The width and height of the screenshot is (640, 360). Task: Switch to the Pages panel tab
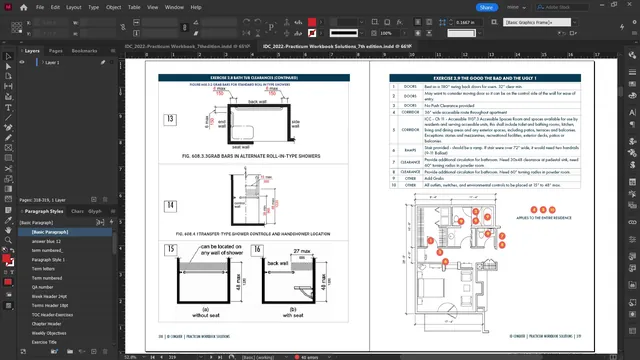point(56,51)
